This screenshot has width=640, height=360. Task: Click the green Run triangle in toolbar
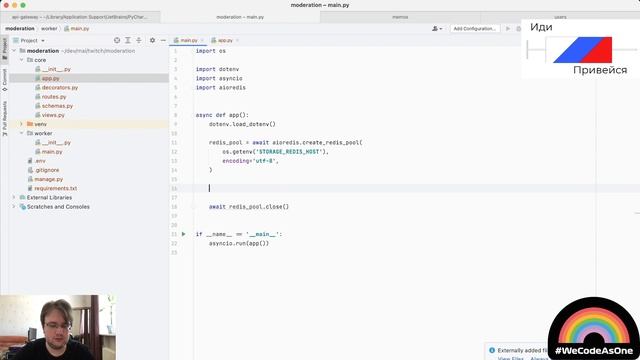click(508, 29)
